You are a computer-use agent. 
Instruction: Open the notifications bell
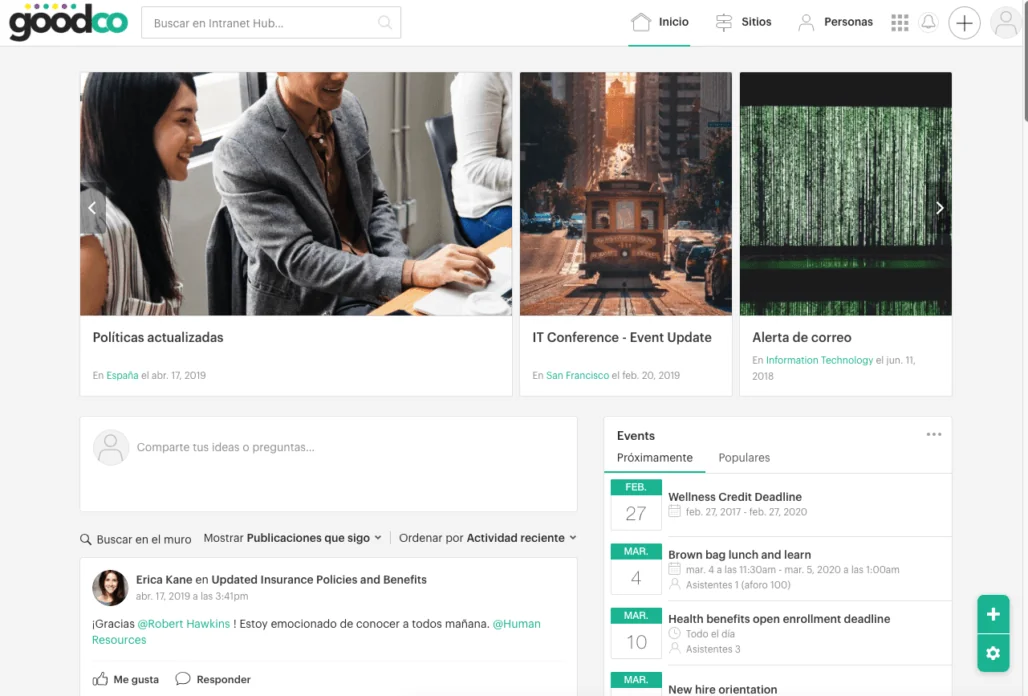[x=928, y=22]
